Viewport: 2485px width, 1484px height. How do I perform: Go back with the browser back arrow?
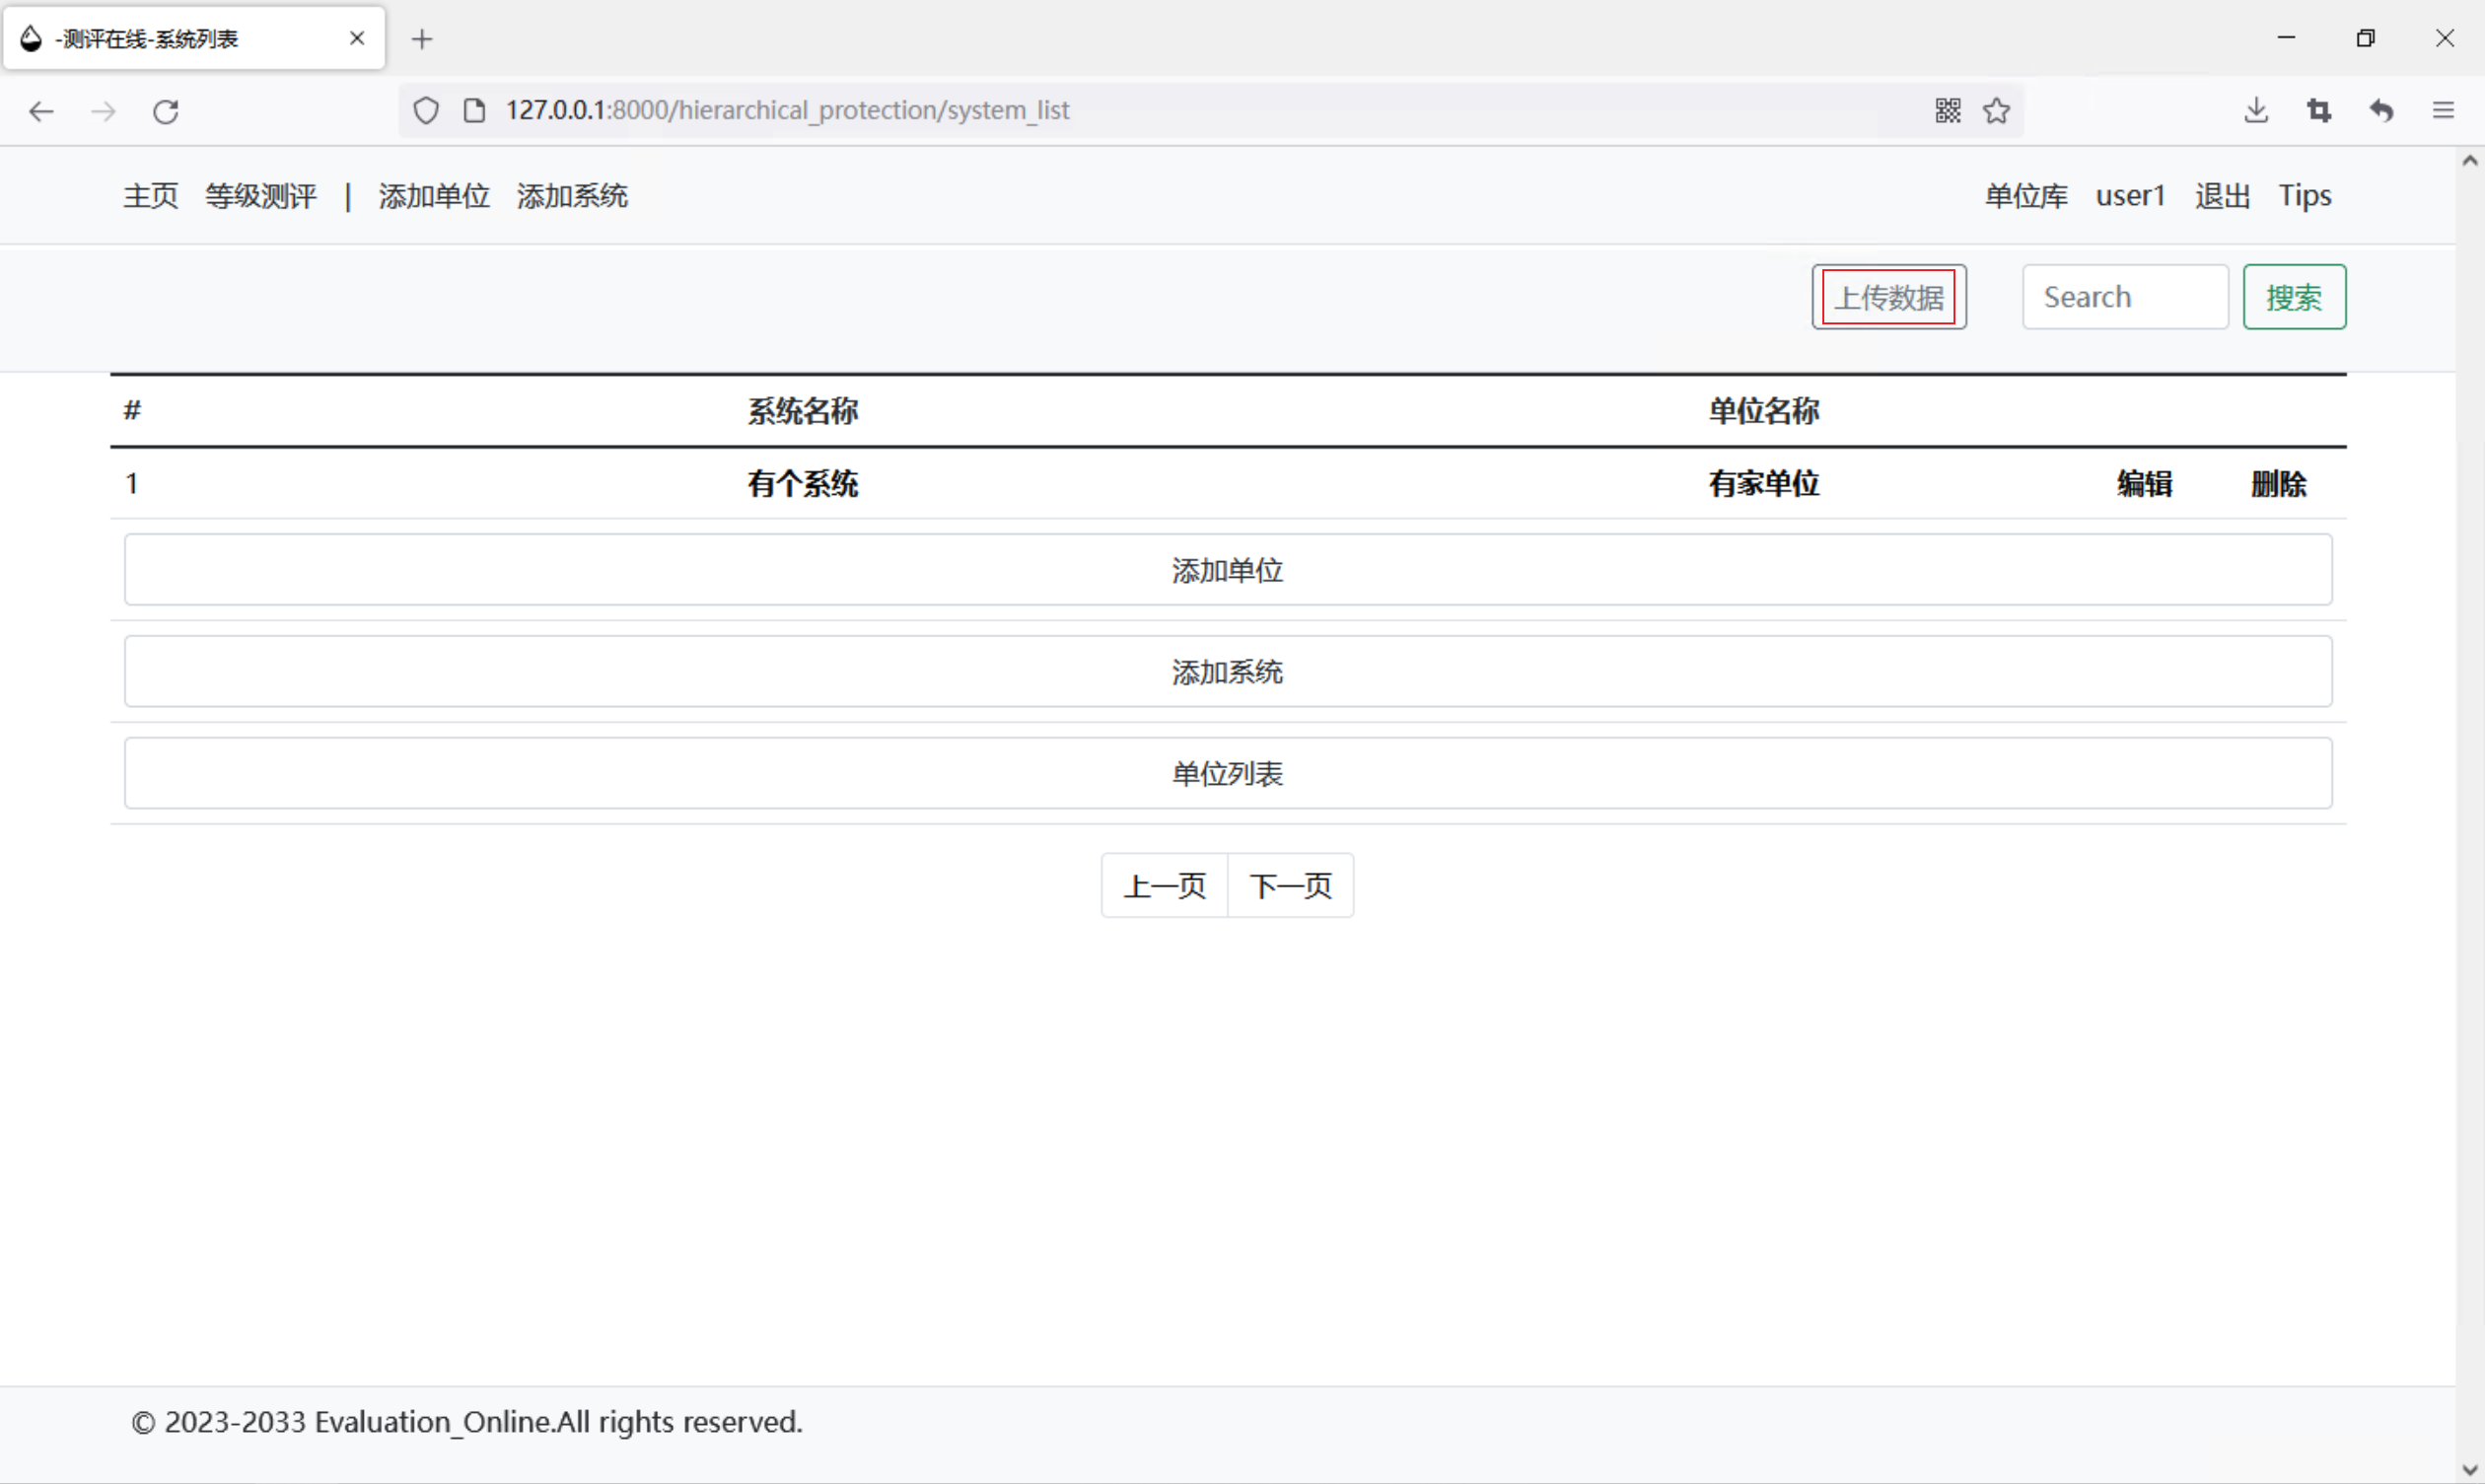pyautogui.click(x=41, y=111)
